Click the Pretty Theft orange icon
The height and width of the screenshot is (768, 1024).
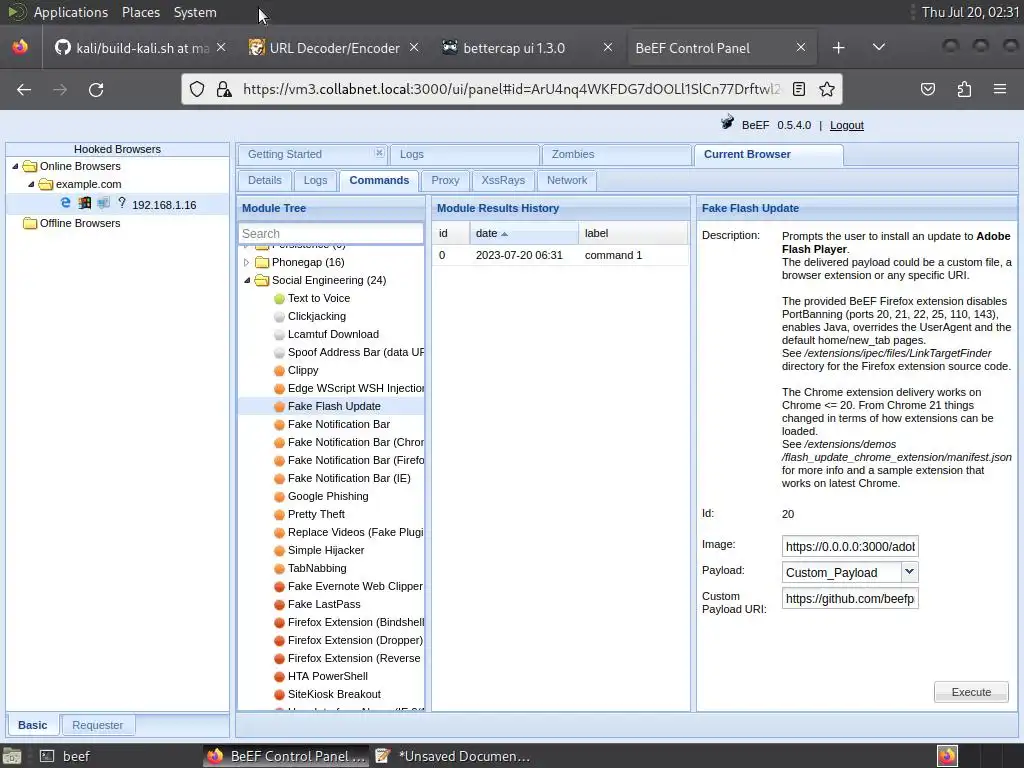pyautogui.click(x=279, y=515)
